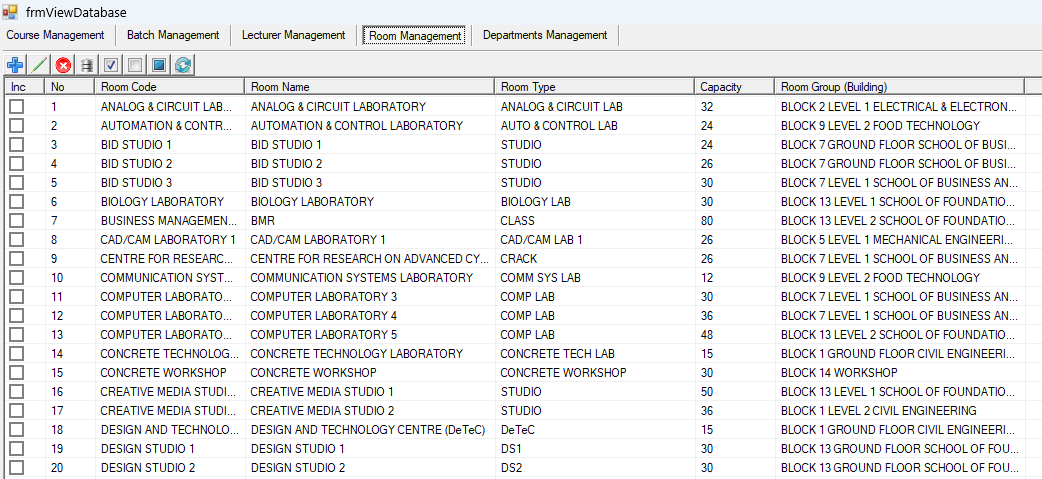Tick the checkbox for row 2 Automation & Control
The image size is (1042, 479).
click(x=16, y=126)
